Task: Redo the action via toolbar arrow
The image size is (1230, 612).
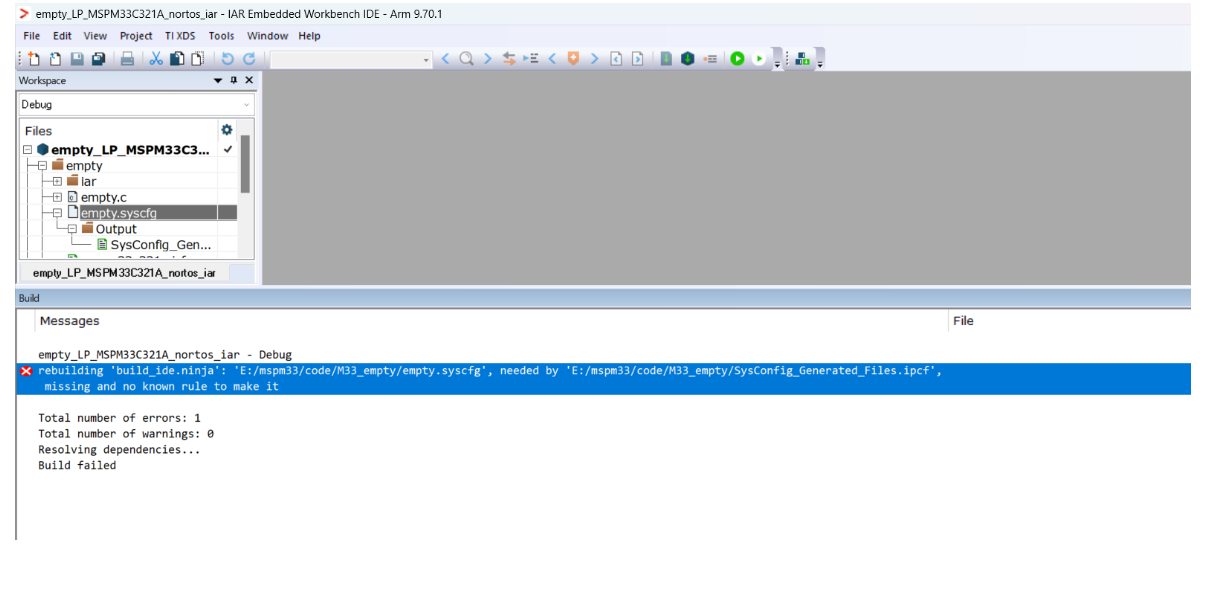Action: pyautogui.click(x=249, y=59)
